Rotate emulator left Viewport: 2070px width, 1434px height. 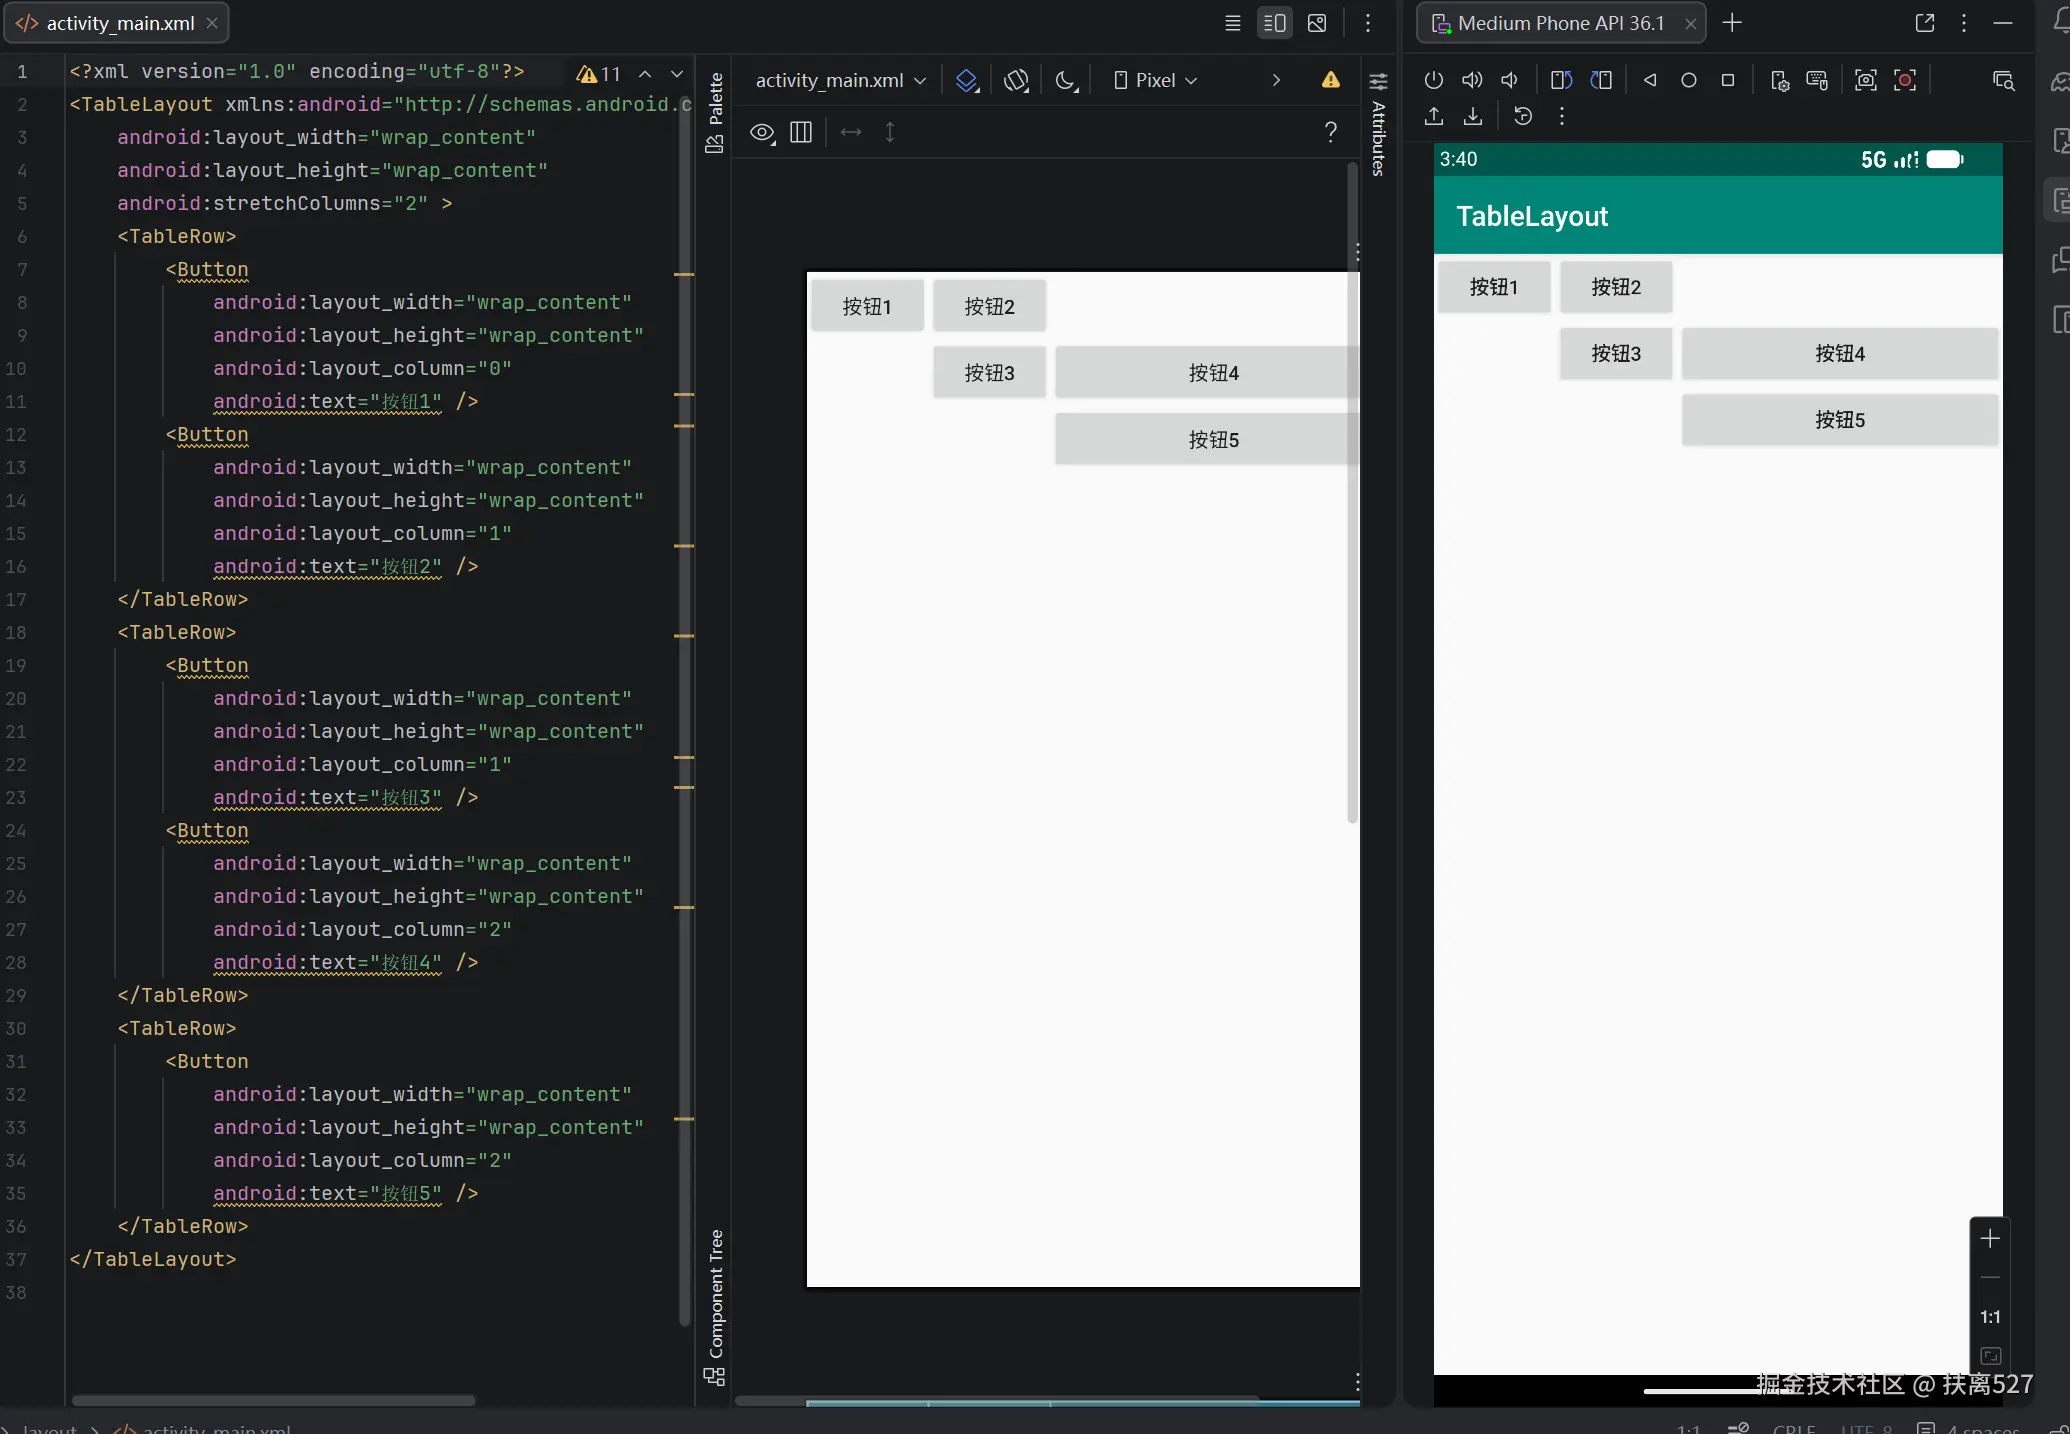(x=1561, y=80)
